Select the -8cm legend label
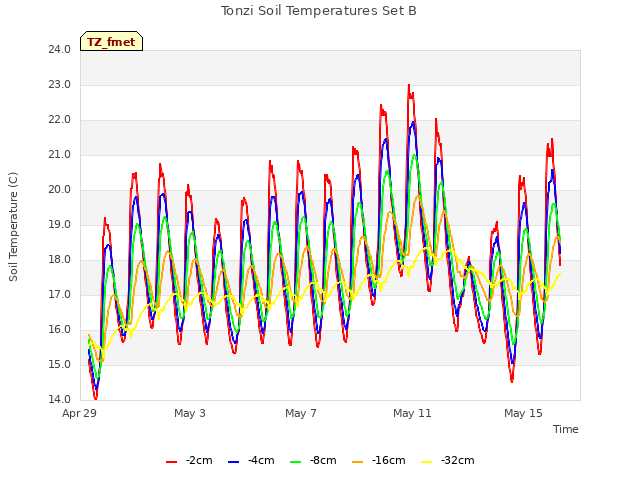 323,460
